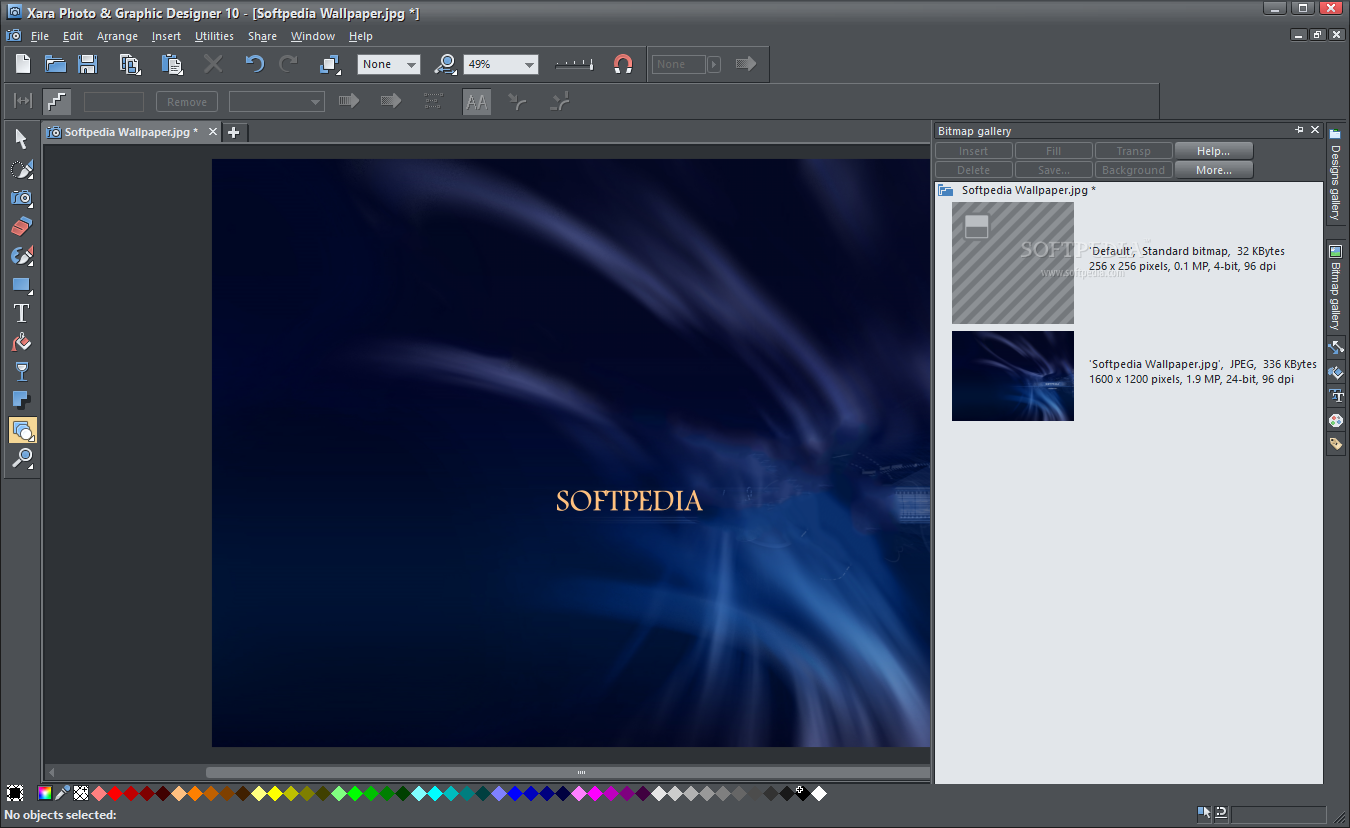Screen dimensions: 1350x828
Task: Open the Share menu
Action: (263, 36)
